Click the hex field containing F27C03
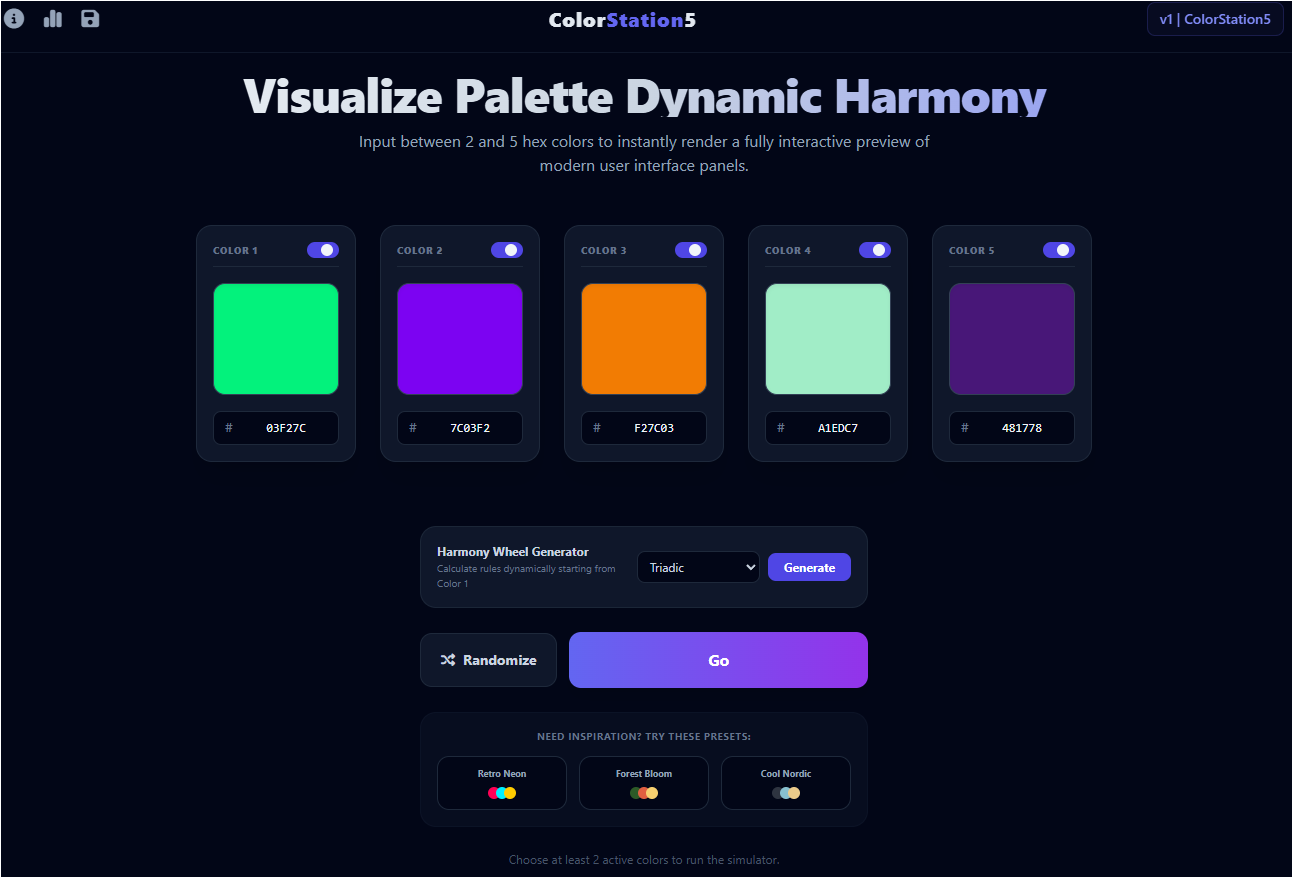Viewport: 1293px width, 878px height. tap(644, 428)
